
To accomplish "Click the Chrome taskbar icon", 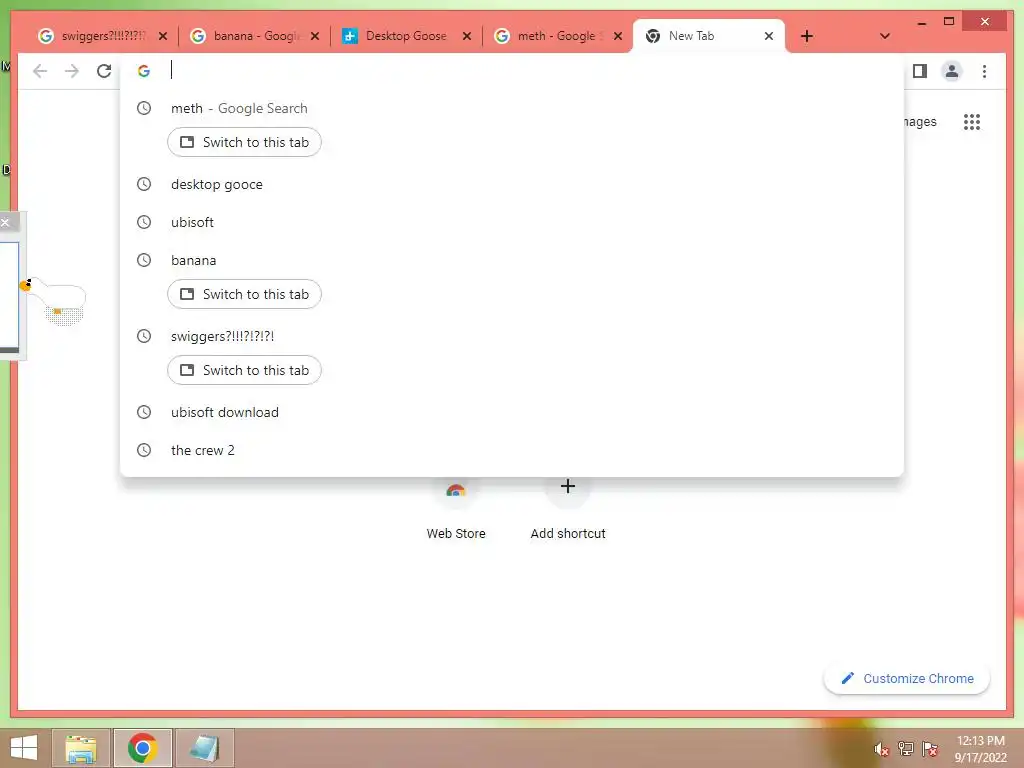I will tap(143, 748).
